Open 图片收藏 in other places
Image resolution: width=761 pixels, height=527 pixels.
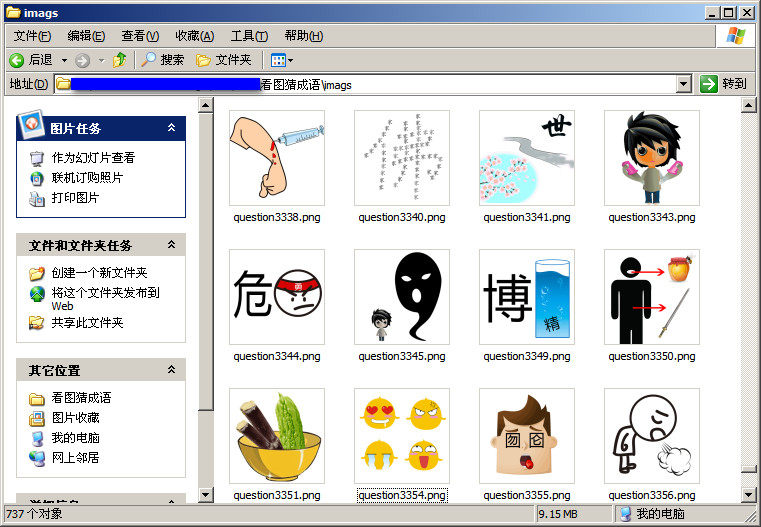click(75, 418)
